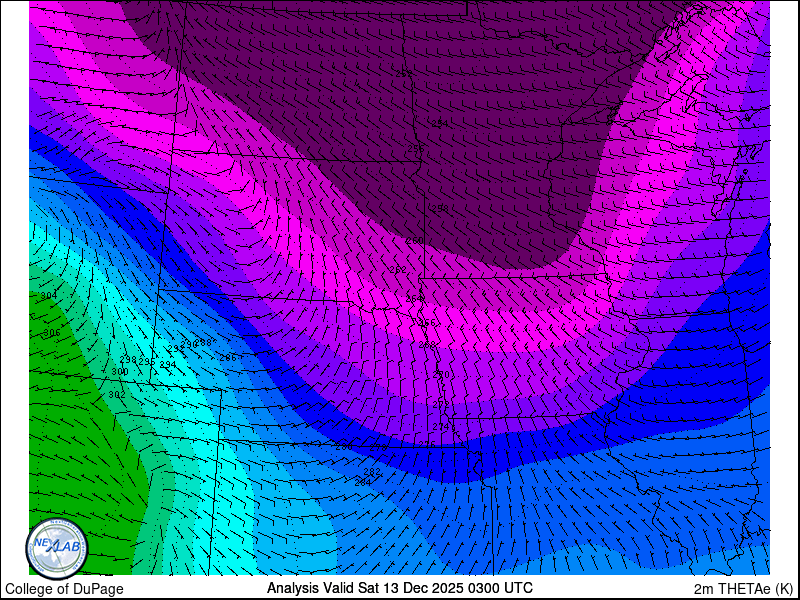
Task: Click the 270 contour label
Action: 441,374
